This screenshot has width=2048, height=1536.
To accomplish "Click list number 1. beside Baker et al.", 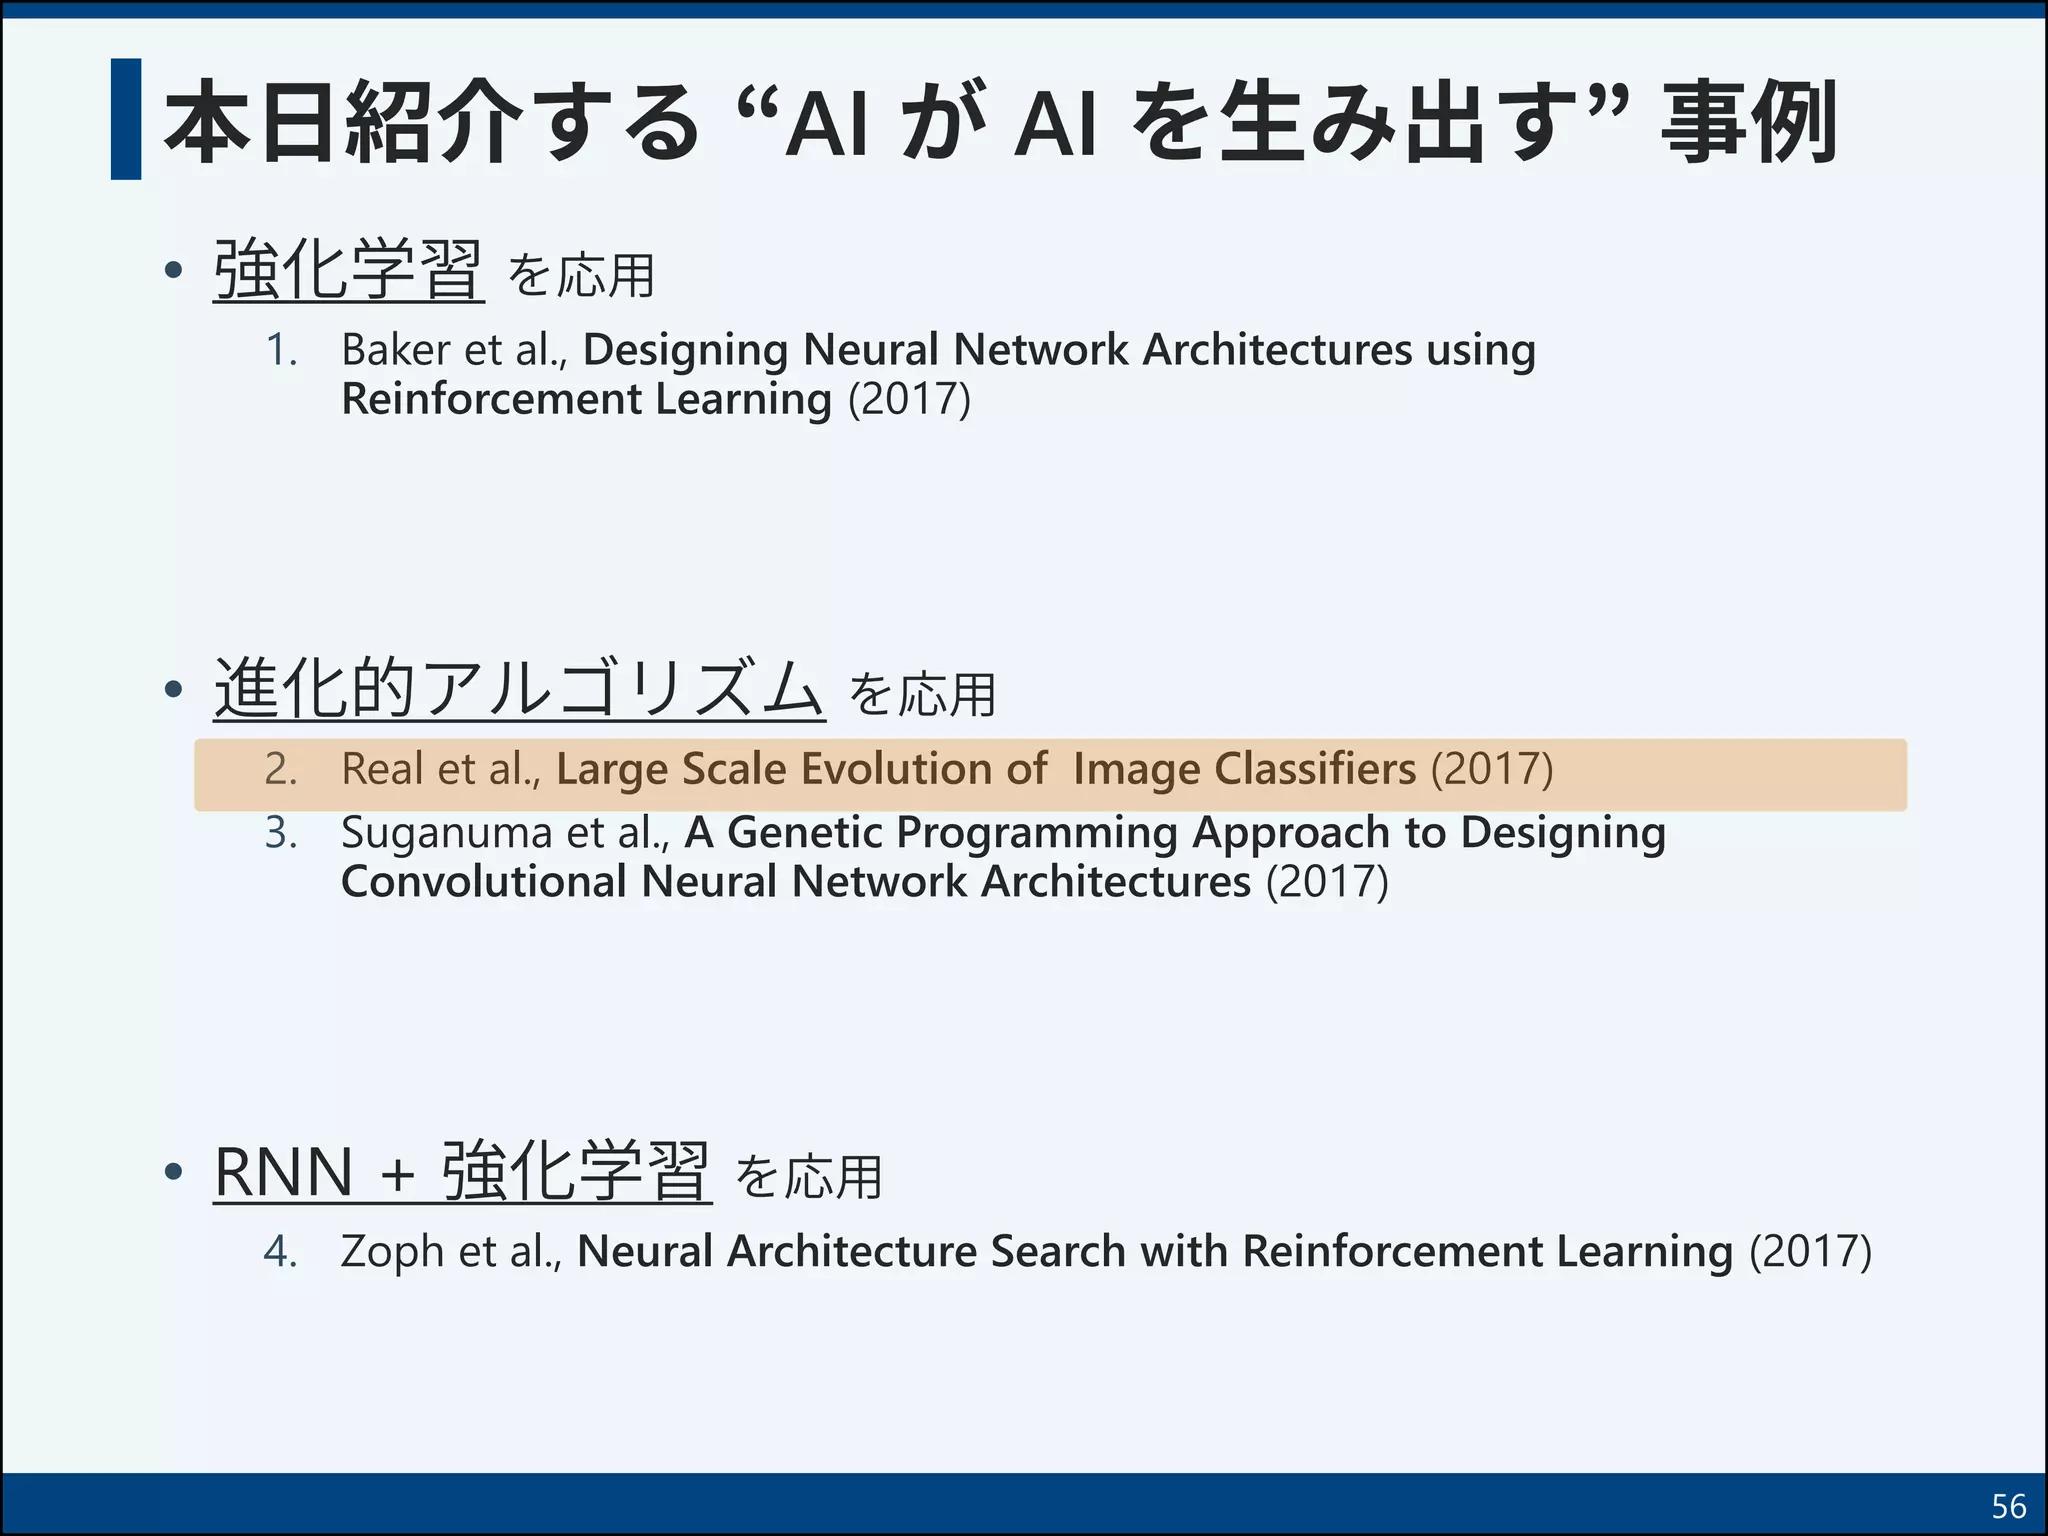I will 282,350.
